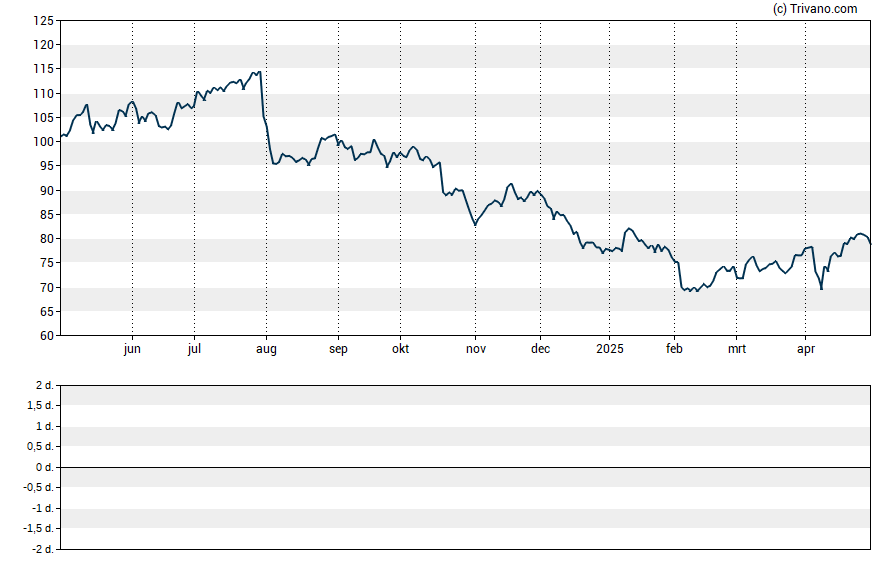Click the '60' price axis label
The height and width of the screenshot is (565, 888).
pos(47,336)
